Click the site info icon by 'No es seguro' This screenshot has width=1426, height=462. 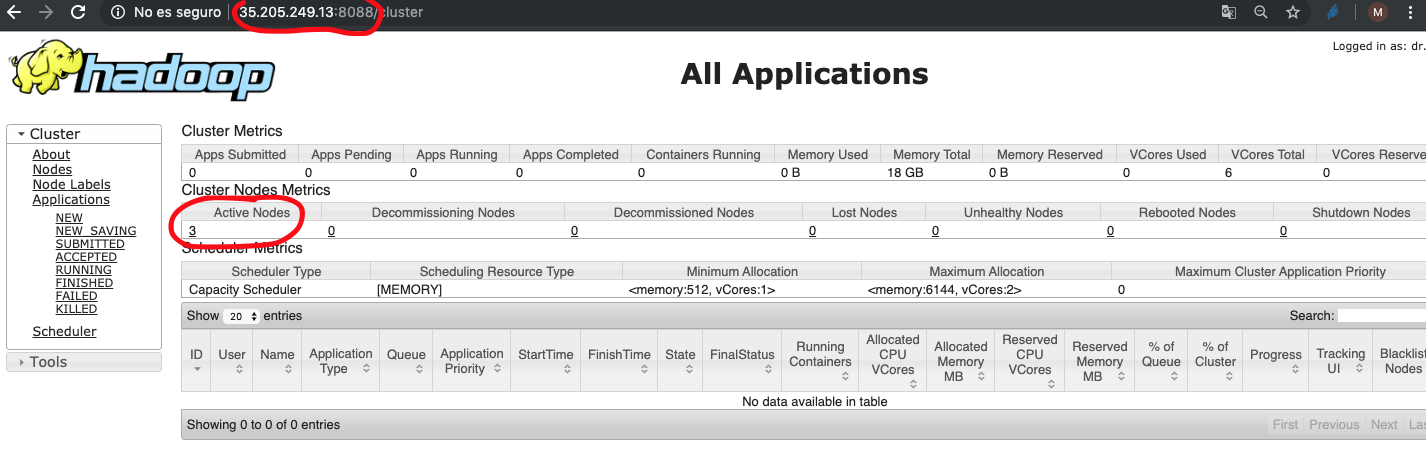pyautogui.click(x=118, y=13)
